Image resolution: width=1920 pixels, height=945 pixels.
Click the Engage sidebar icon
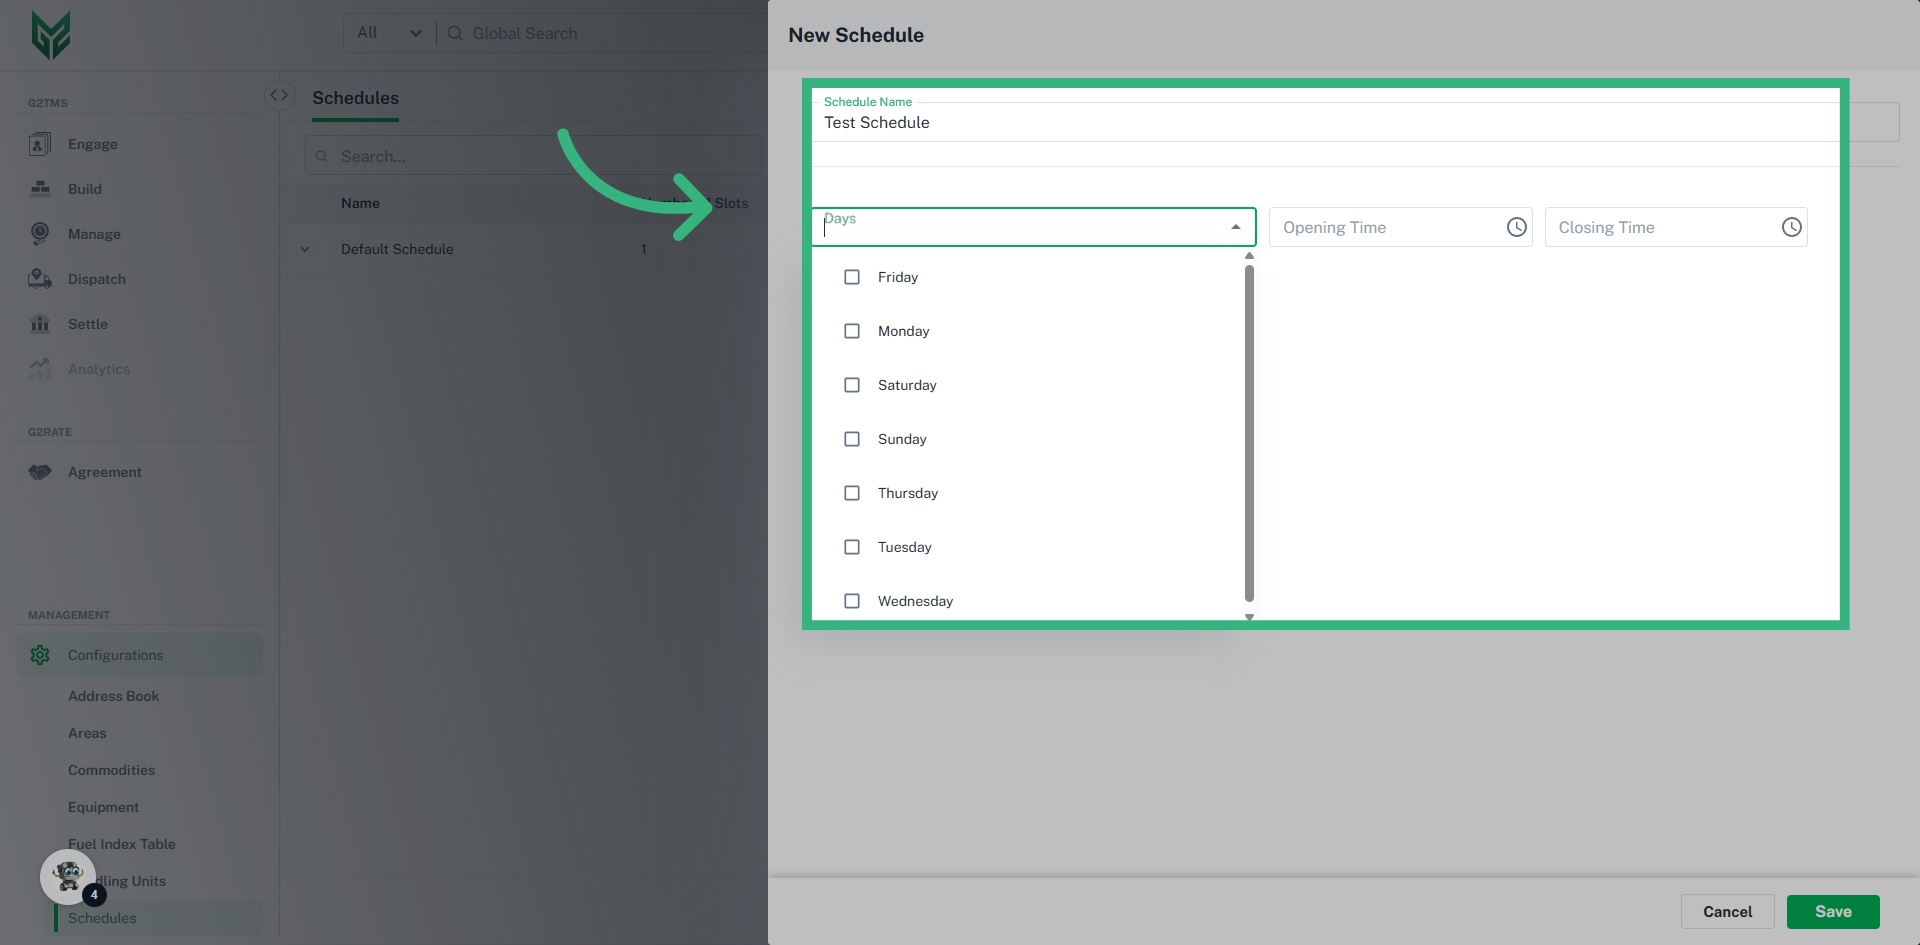(40, 144)
